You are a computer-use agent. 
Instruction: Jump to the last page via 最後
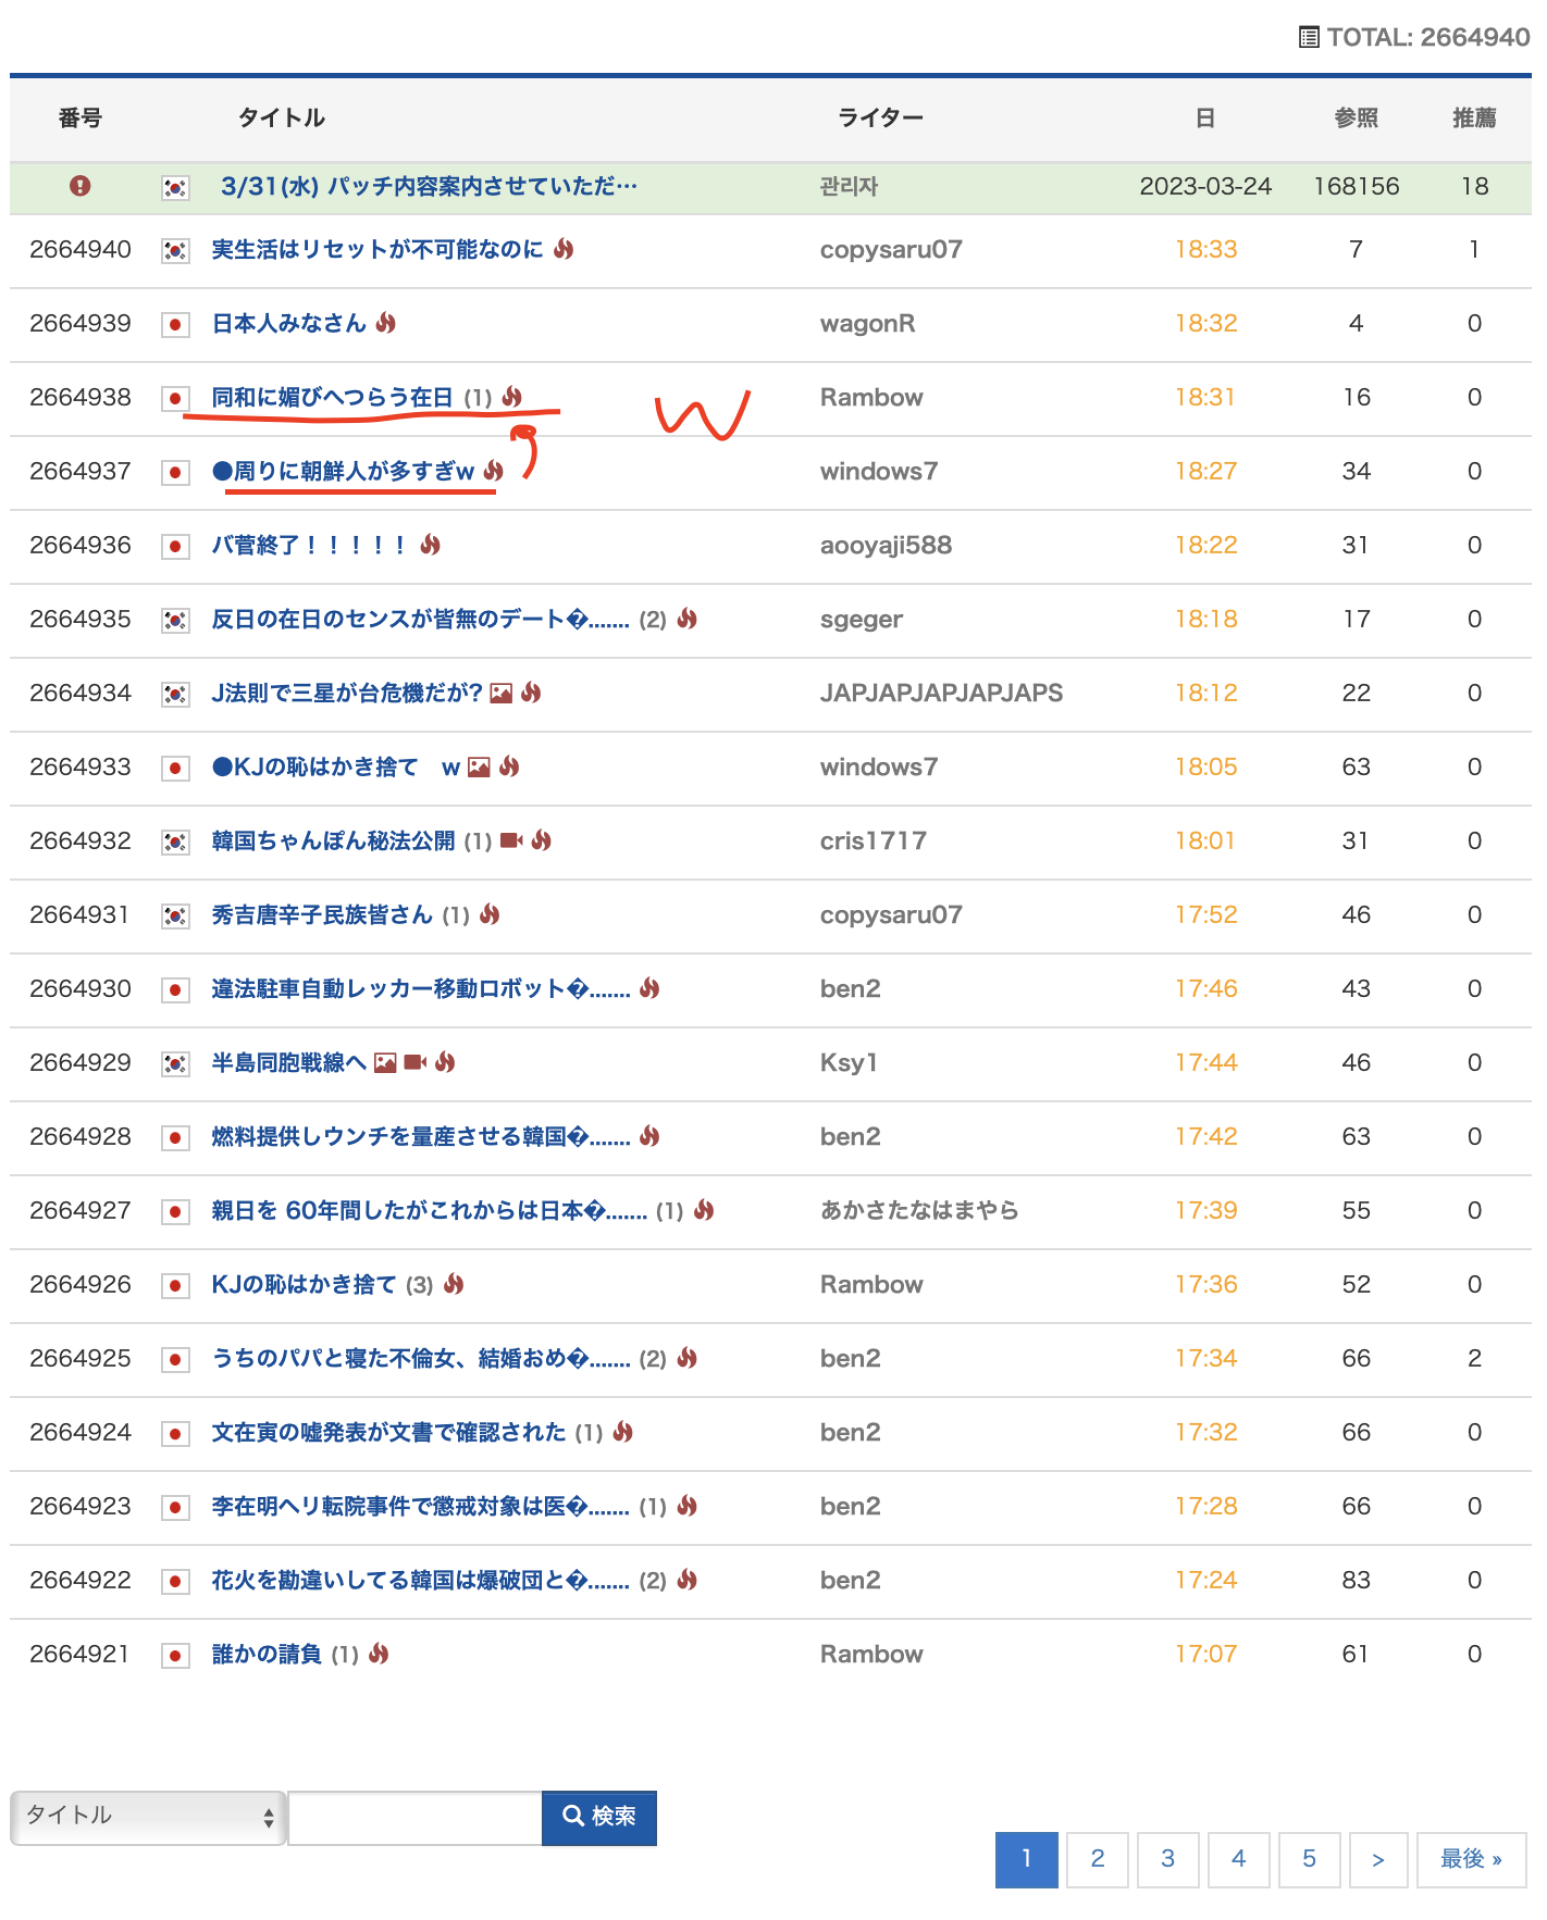(x=1470, y=1859)
